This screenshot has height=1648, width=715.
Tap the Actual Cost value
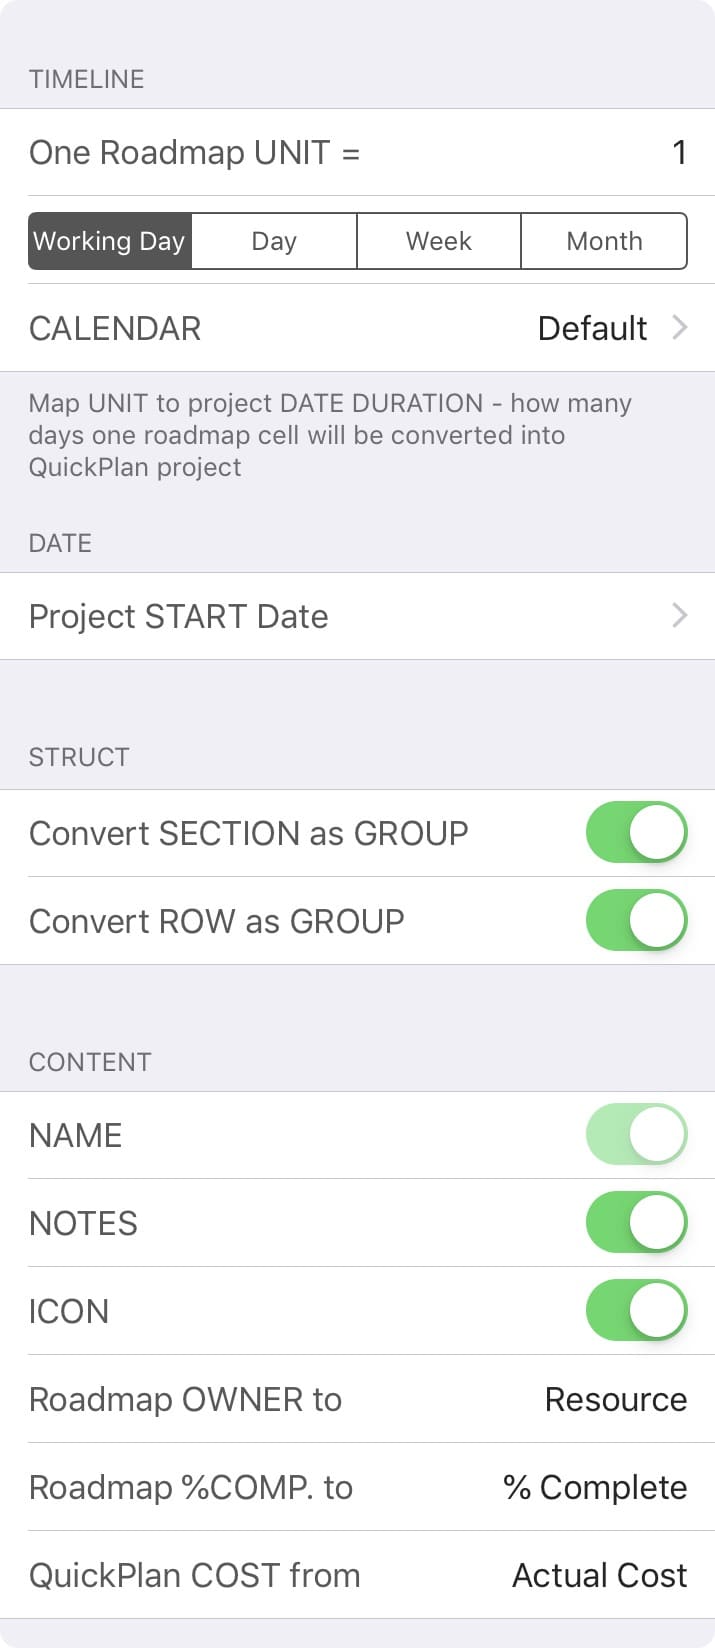pyautogui.click(x=599, y=1575)
